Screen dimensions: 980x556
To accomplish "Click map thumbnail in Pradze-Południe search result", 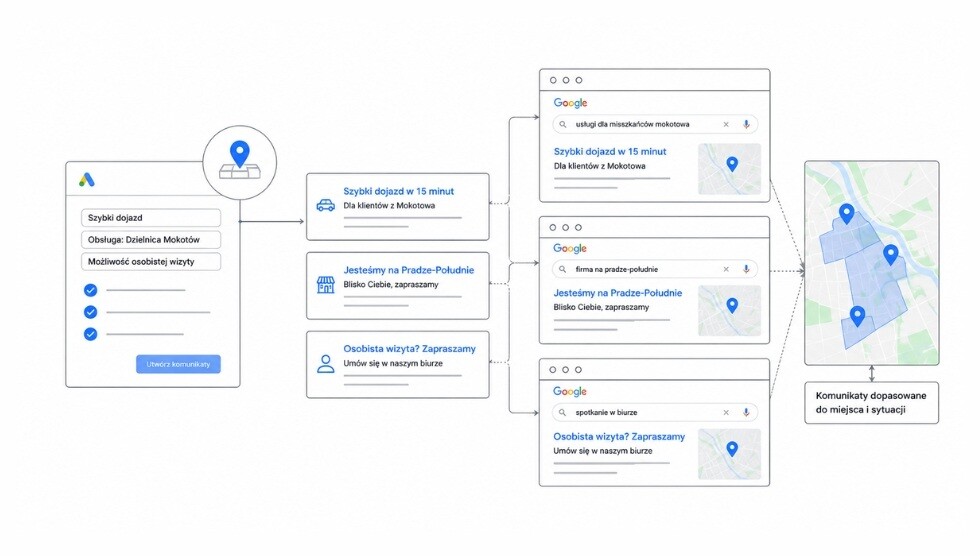I will [729, 311].
